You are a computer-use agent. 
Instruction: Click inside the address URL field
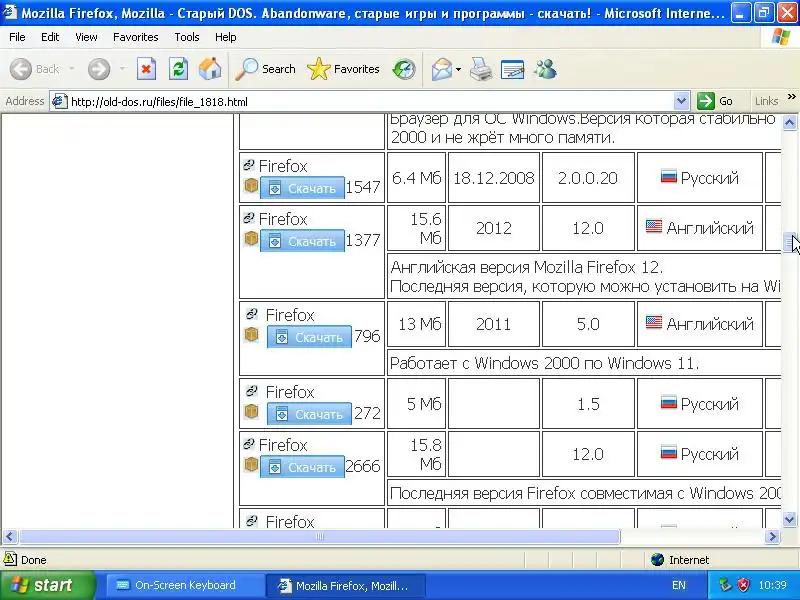click(x=371, y=102)
